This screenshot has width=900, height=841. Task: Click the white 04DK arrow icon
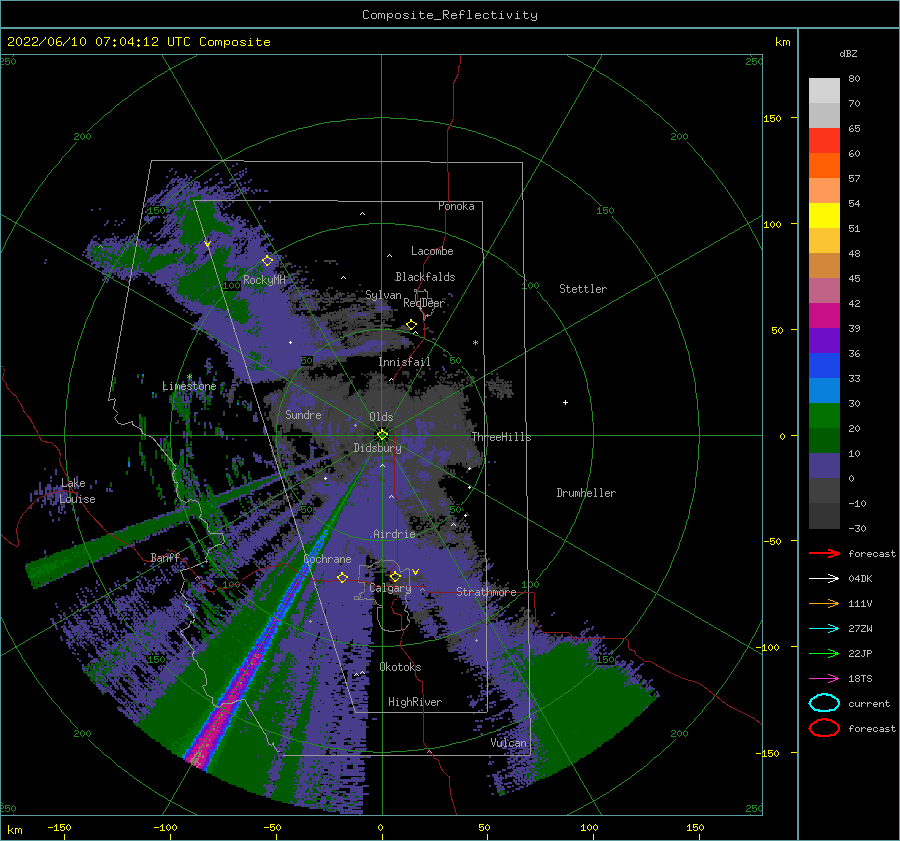[824, 579]
